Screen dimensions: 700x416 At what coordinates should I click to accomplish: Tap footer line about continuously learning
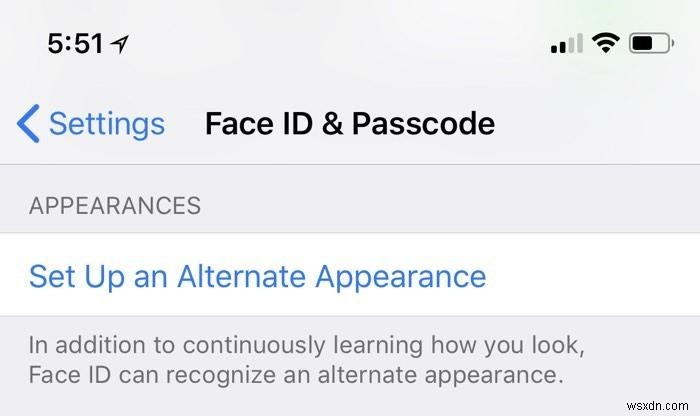point(307,346)
